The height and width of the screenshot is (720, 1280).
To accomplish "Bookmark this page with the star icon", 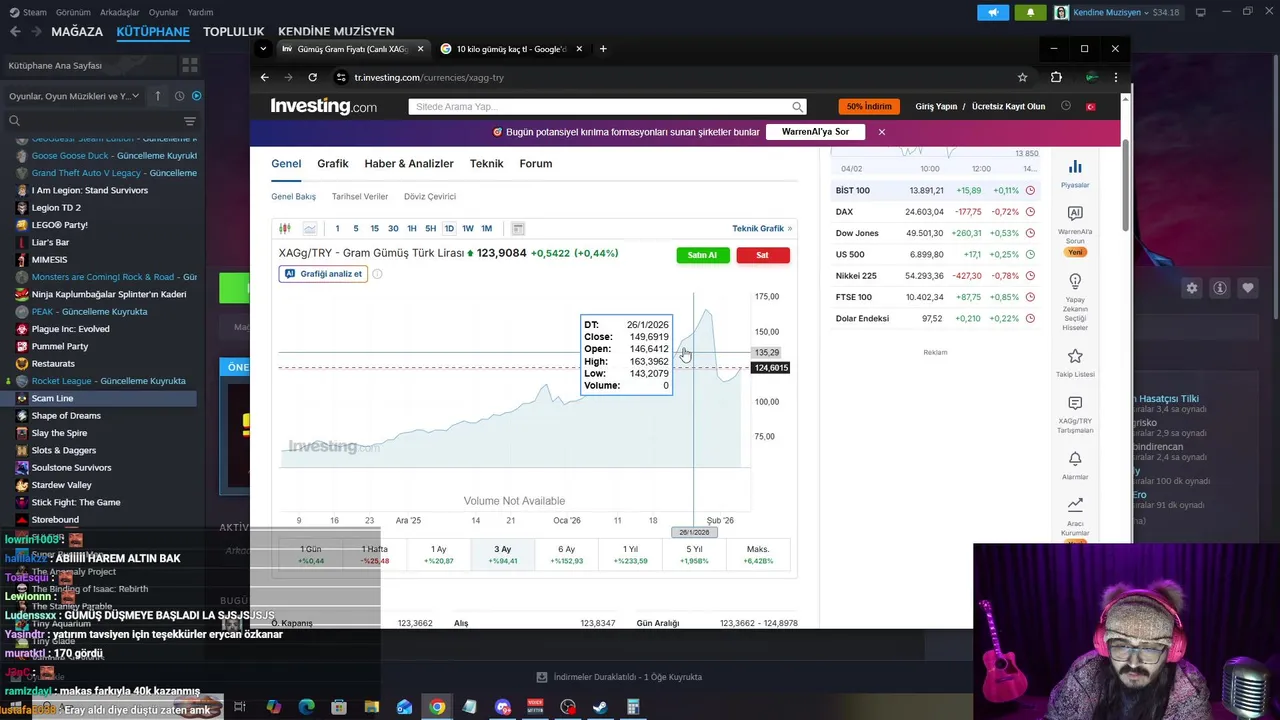I will (1022, 77).
